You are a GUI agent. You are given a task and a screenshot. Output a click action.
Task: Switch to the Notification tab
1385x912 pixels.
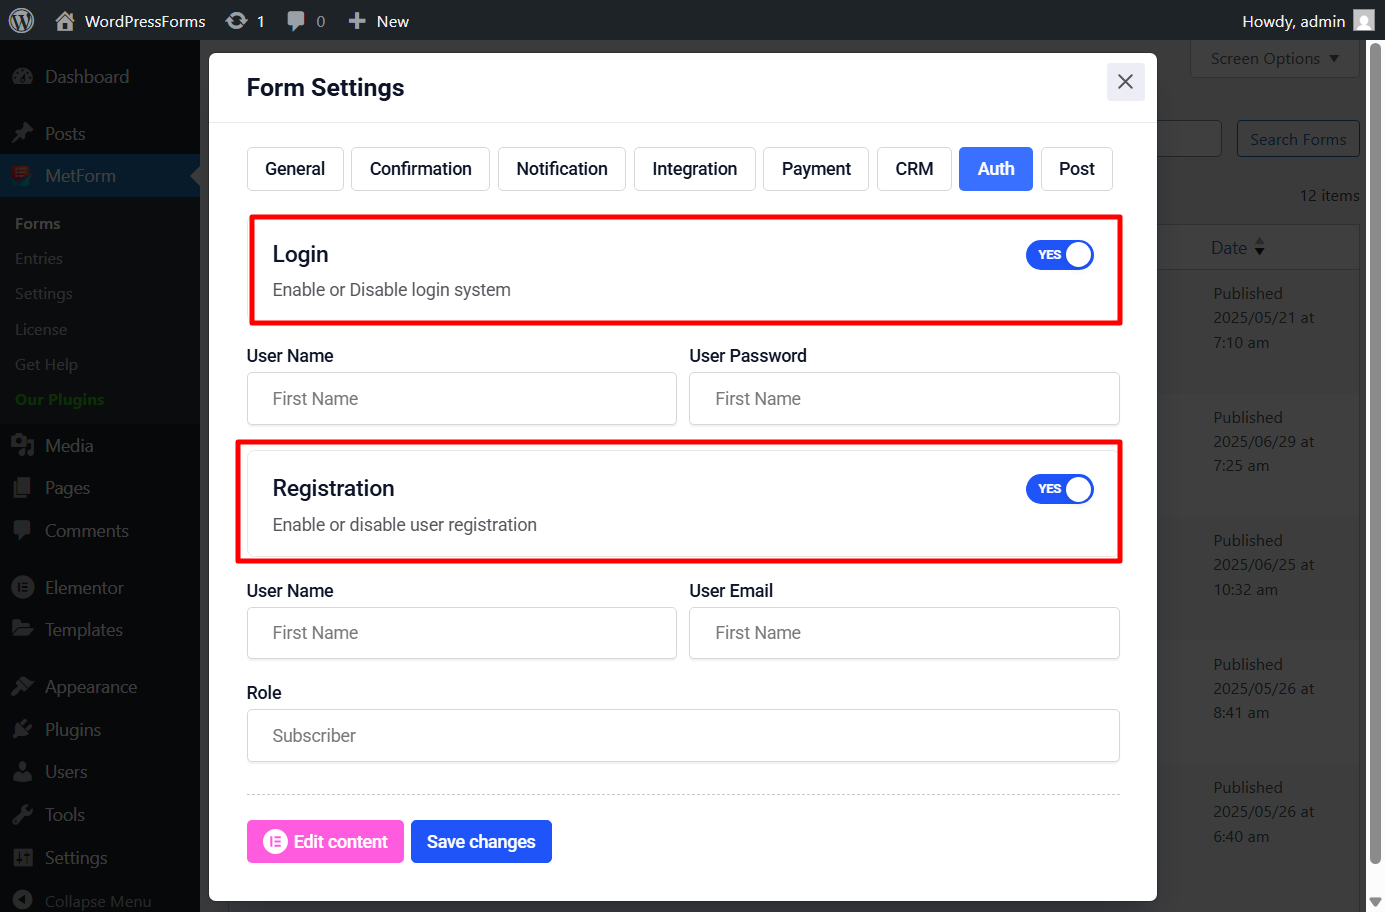(562, 169)
